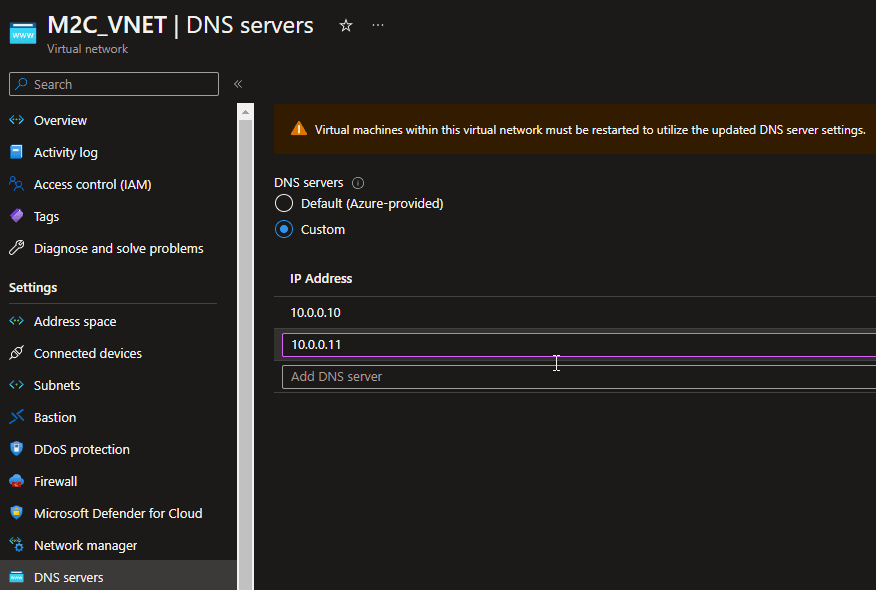Open Diagnose and solve problems

118,249
